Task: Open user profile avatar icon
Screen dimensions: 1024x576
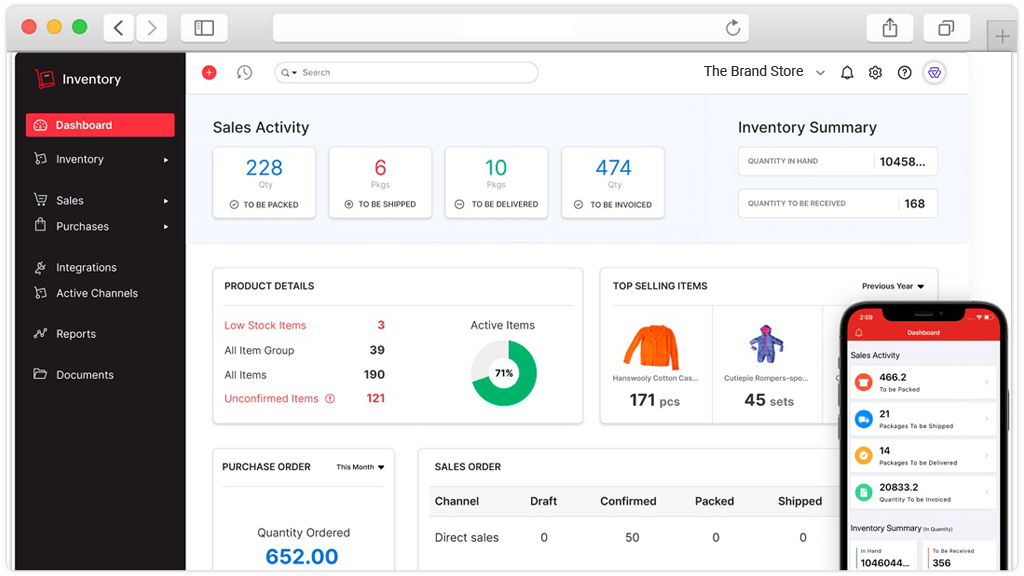Action: click(x=934, y=73)
